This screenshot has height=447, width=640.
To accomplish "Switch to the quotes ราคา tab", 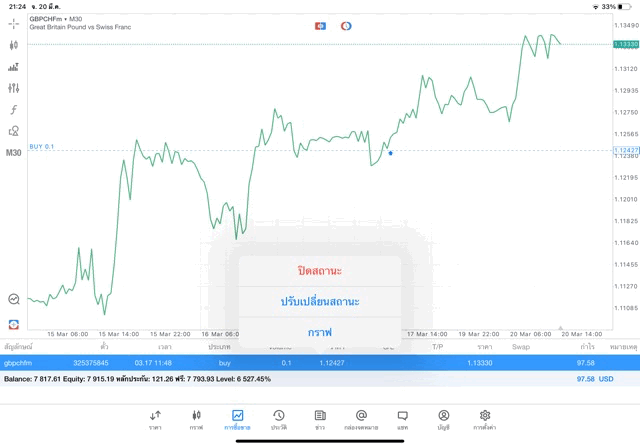I will point(155,420).
